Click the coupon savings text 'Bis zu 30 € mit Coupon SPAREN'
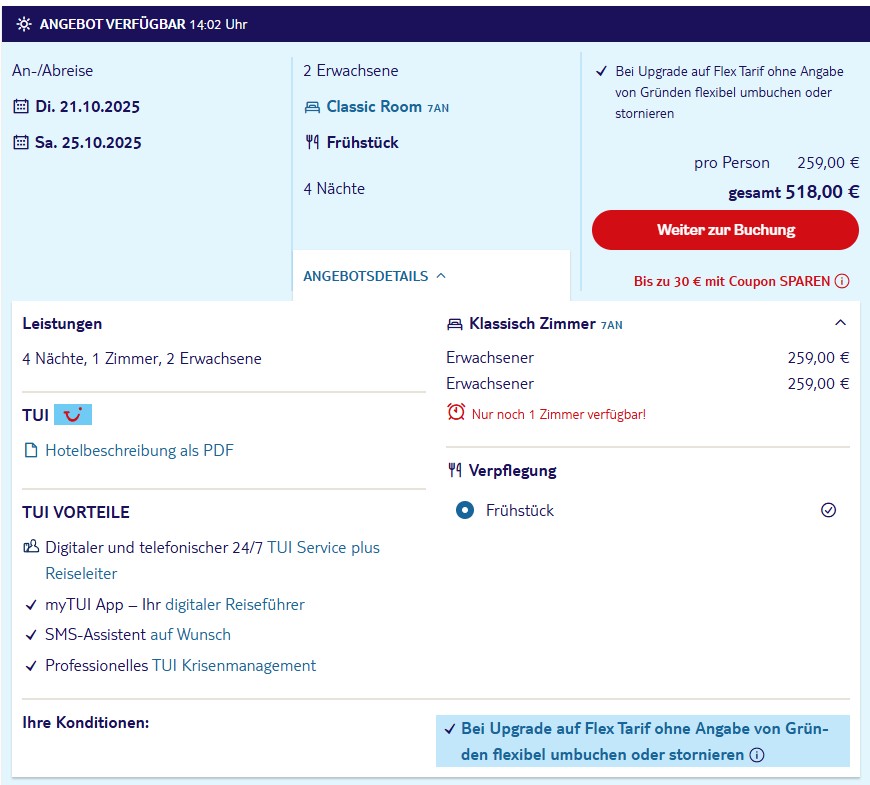This screenshot has width=870, height=785. [732, 281]
